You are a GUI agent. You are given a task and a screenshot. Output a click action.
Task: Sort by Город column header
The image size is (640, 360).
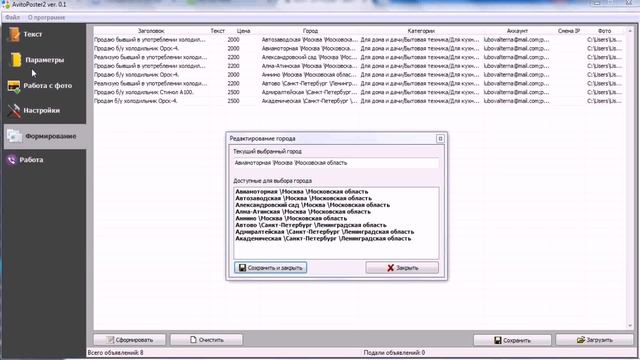pos(310,31)
